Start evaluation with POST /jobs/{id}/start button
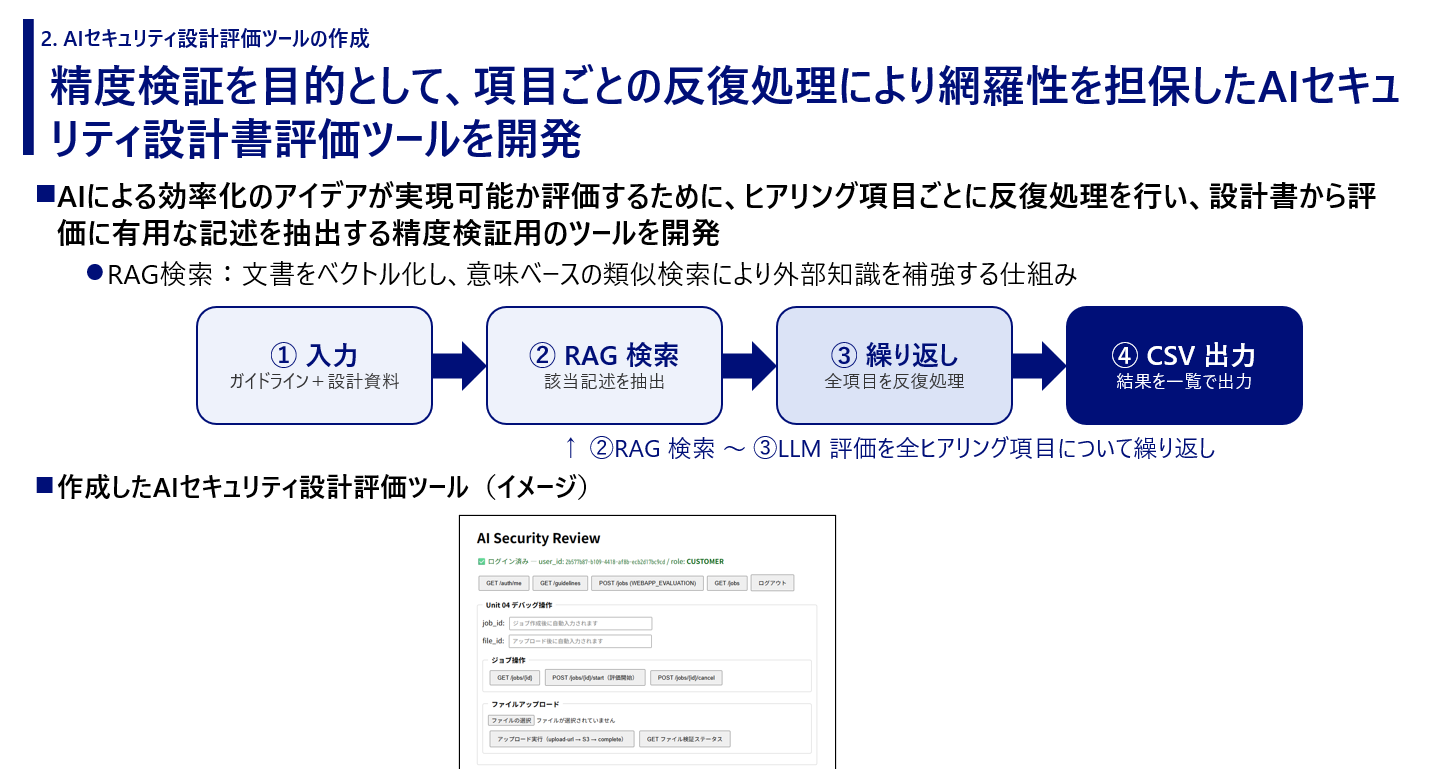 pyautogui.click(x=595, y=678)
